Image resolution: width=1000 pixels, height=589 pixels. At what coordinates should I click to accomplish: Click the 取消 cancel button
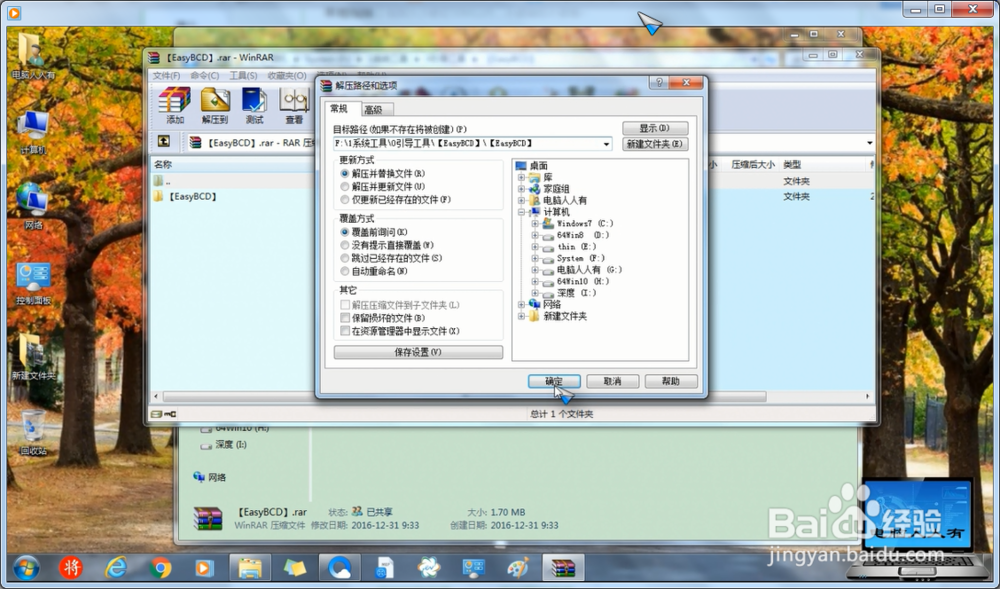612,381
